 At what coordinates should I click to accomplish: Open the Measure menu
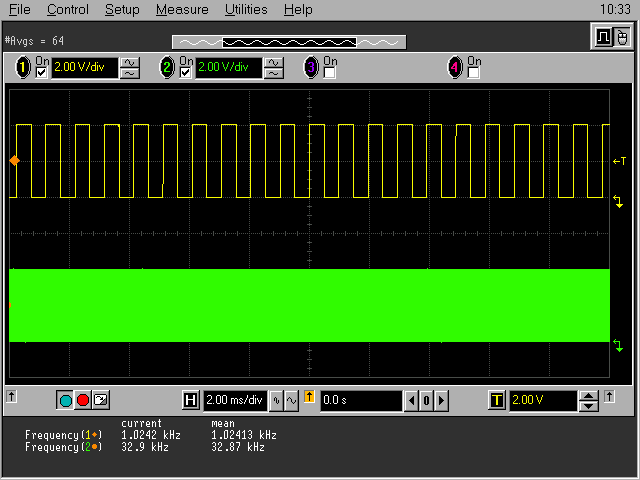click(x=182, y=10)
